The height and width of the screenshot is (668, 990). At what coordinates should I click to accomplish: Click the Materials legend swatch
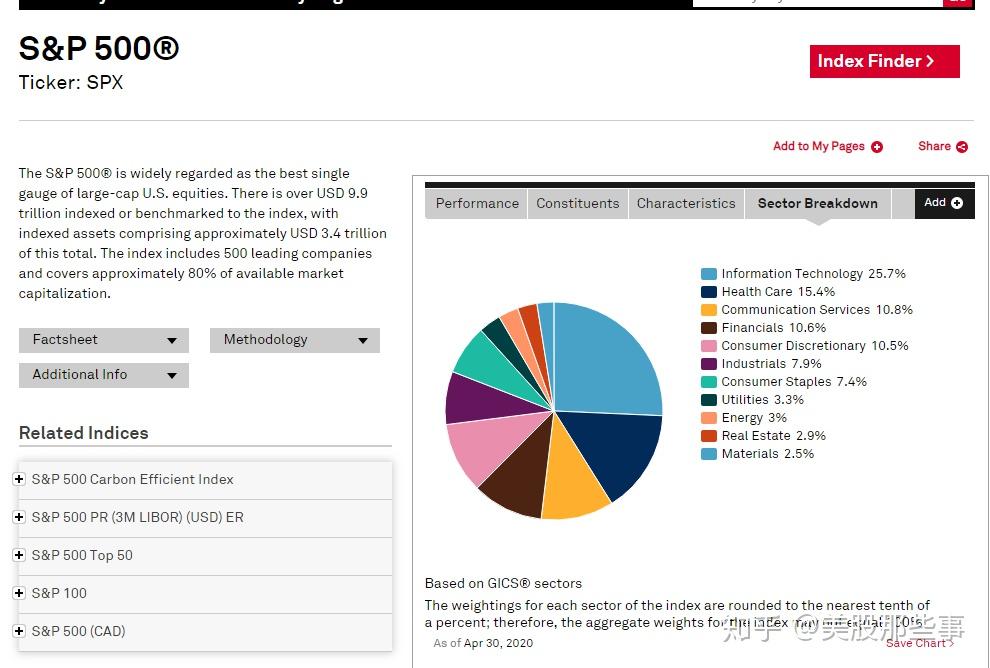point(708,454)
